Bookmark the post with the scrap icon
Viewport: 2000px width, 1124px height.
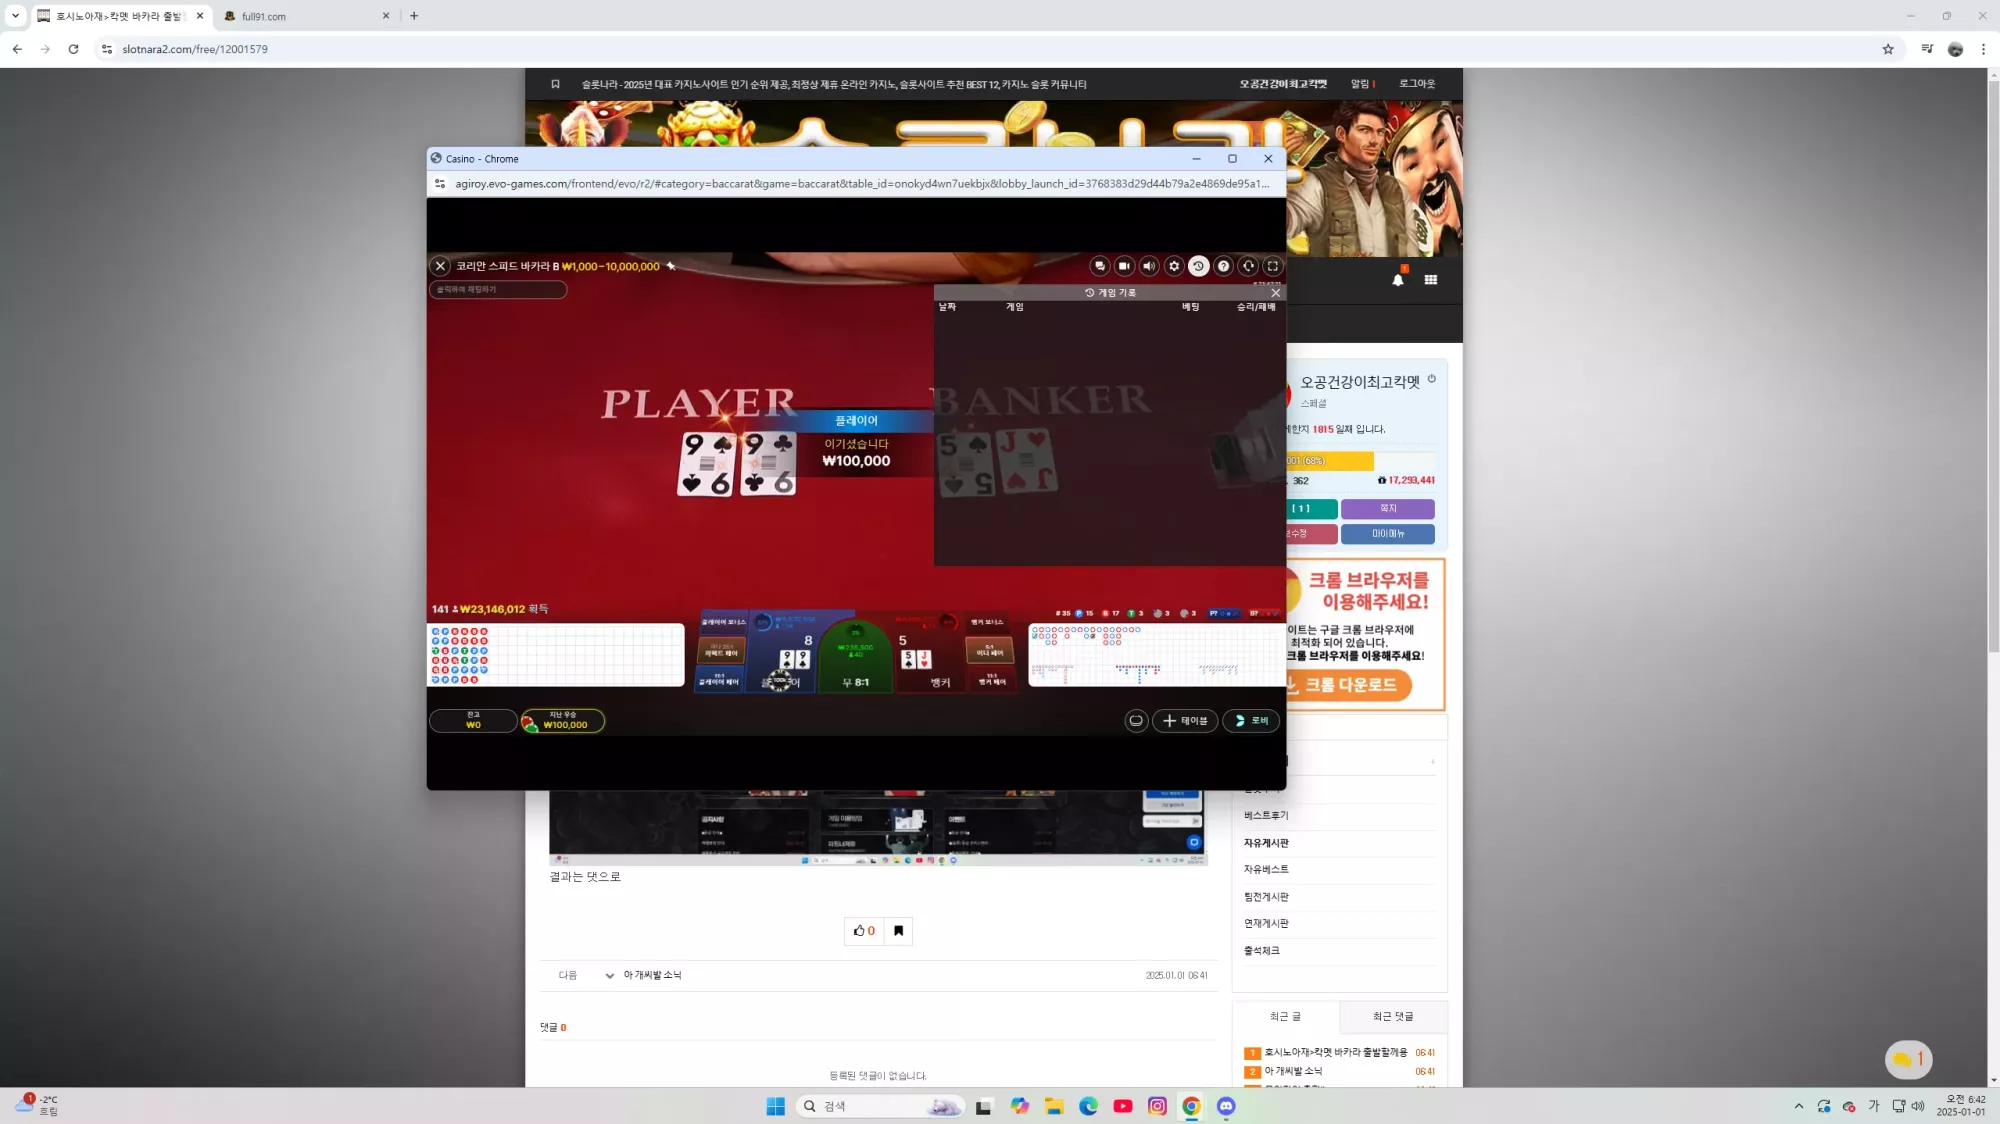coord(898,931)
